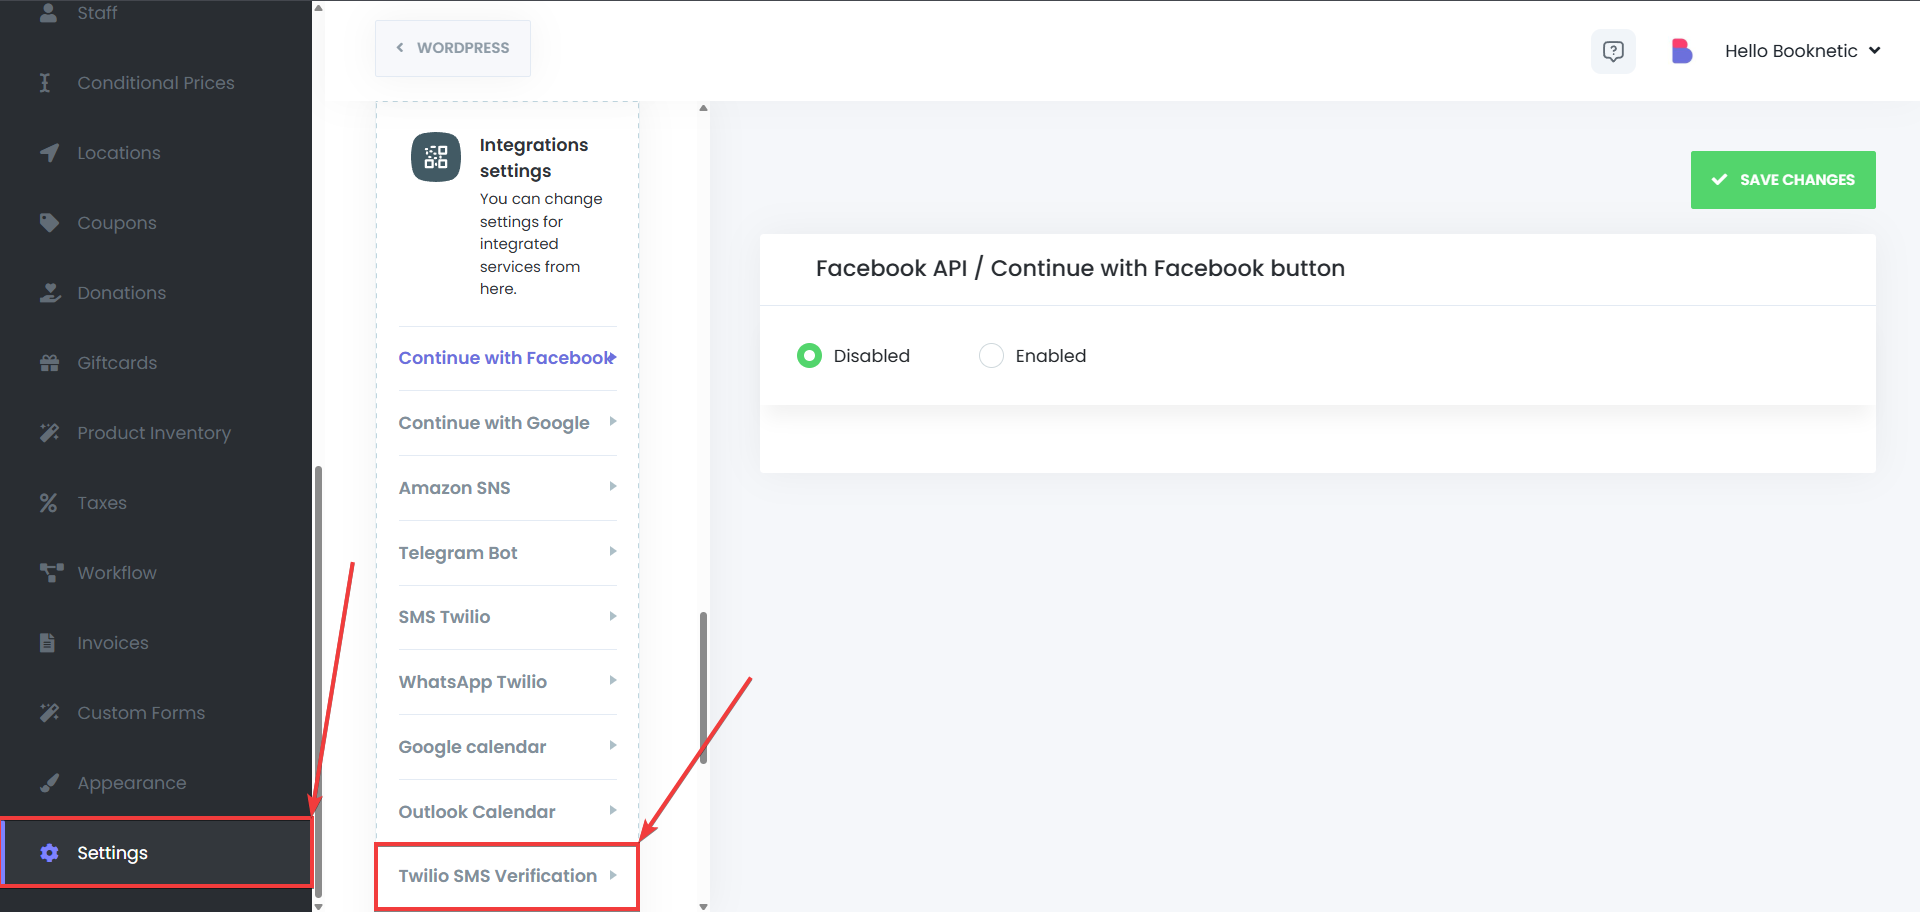Image resolution: width=1920 pixels, height=912 pixels.
Task: Expand the Outlook Calendar arrow
Action: tap(613, 811)
